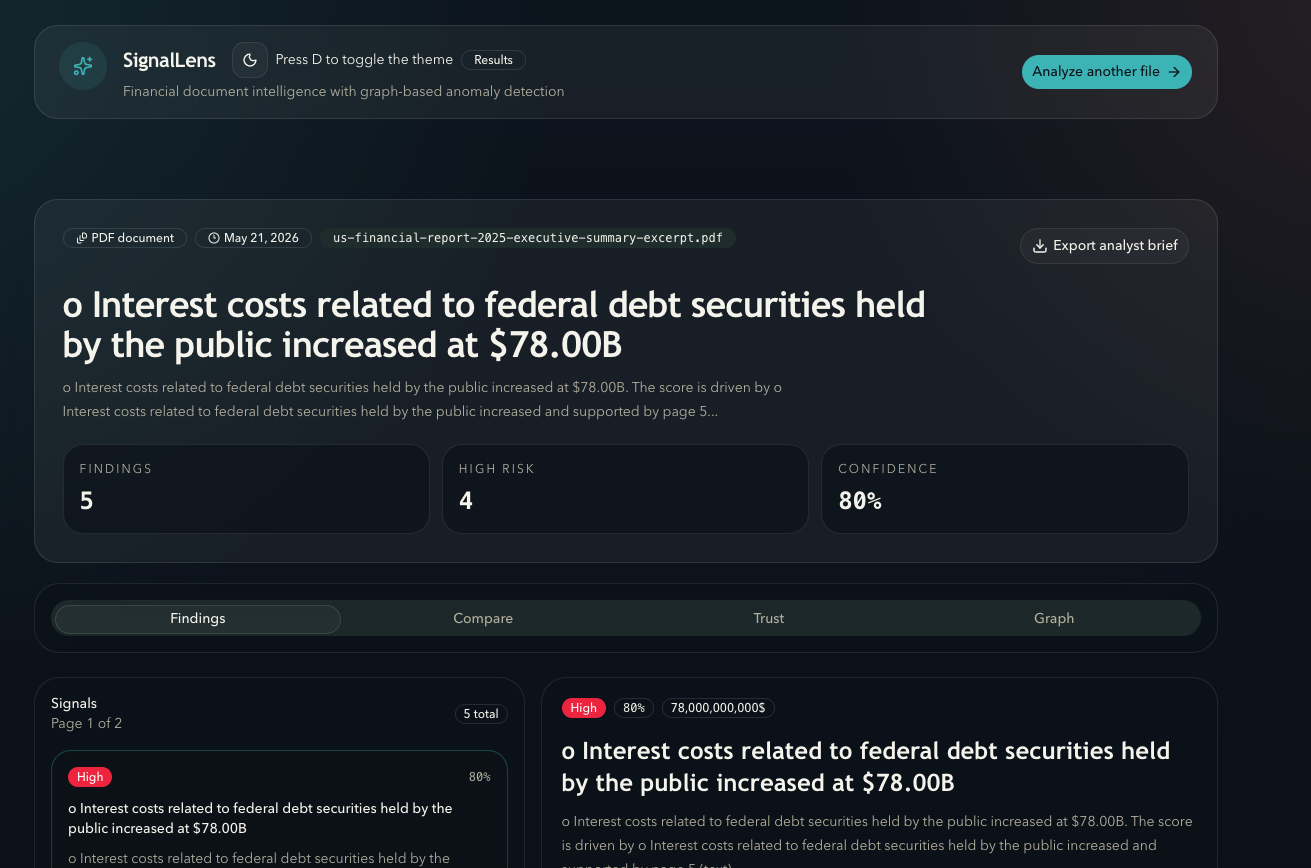Click the arrow icon in Analyze button
The width and height of the screenshot is (1311, 868).
1174,72
